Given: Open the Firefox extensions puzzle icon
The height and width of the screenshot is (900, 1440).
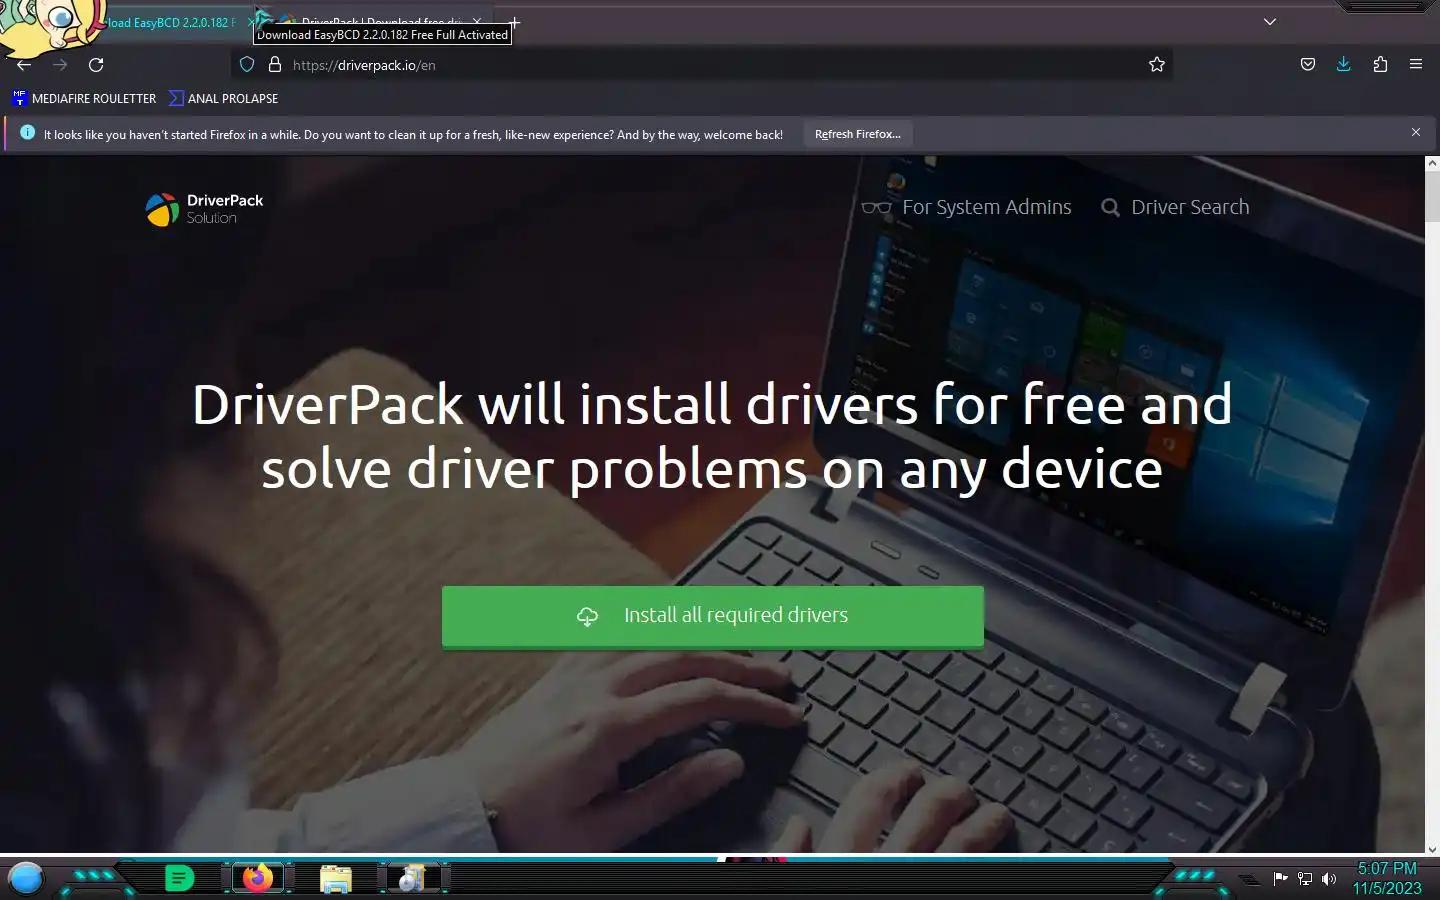Looking at the screenshot, I should (1380, 65).
